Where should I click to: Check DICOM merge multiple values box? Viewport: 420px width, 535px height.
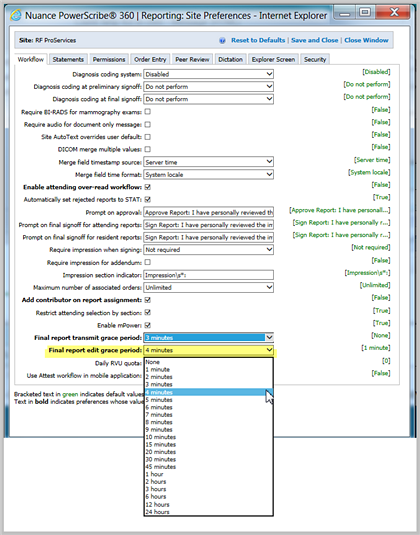tap(147, 149)
